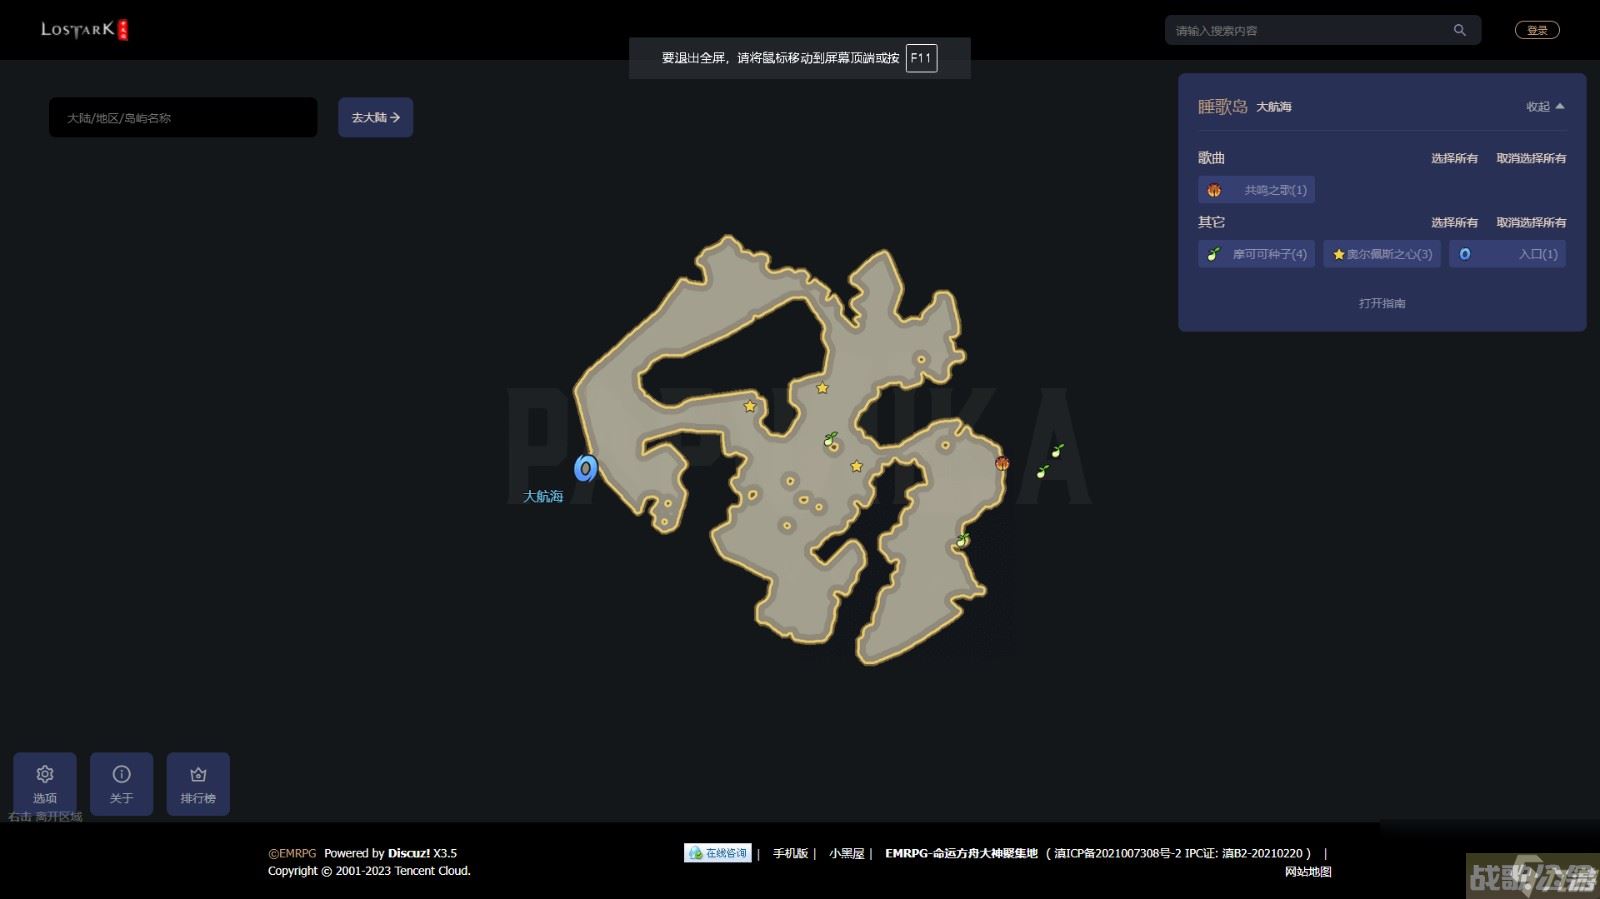Toggle the 入口(1) filter
Screen dimensions: 1600x899
(x=1507, y=254)
